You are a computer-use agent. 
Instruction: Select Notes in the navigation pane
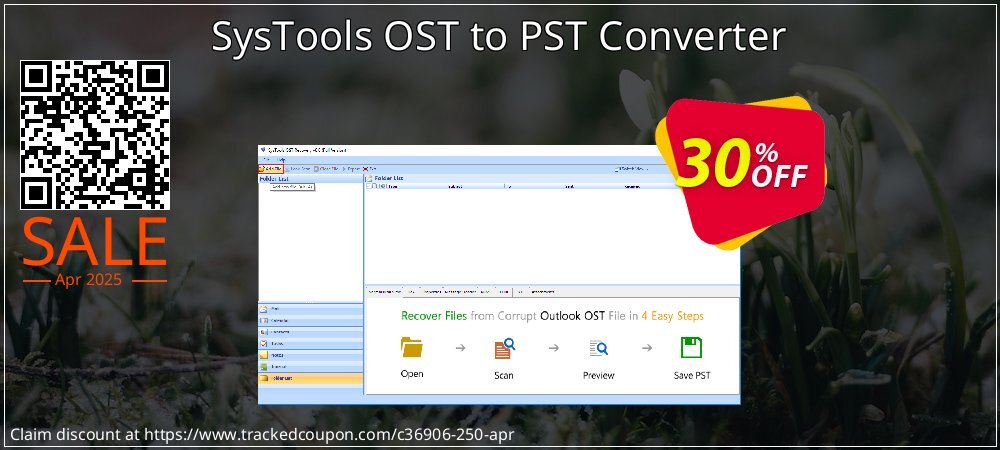(311, 355)
